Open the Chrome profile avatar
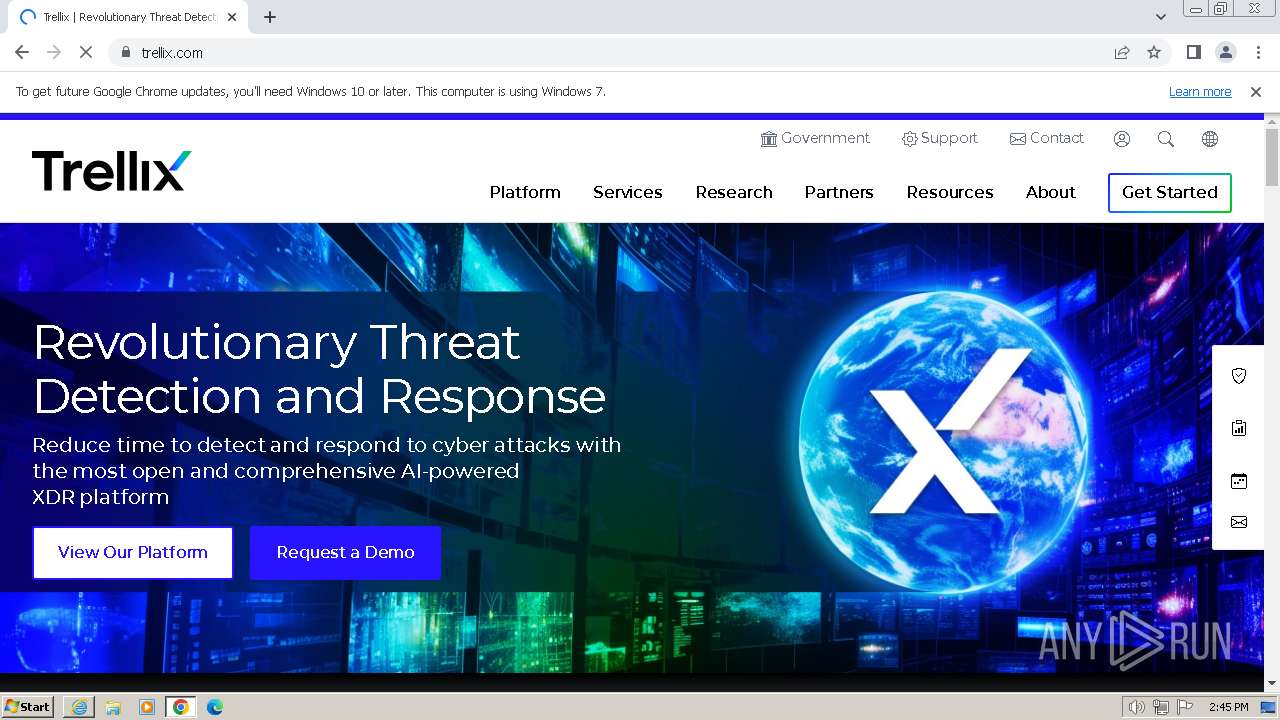This screenshot has width=1280, height=720. (1226, 53)
